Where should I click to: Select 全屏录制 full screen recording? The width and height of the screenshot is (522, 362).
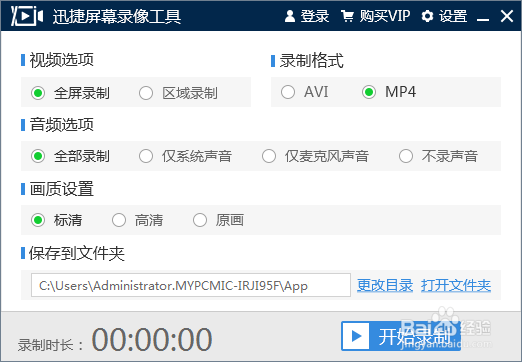click(x=70, y=93)
